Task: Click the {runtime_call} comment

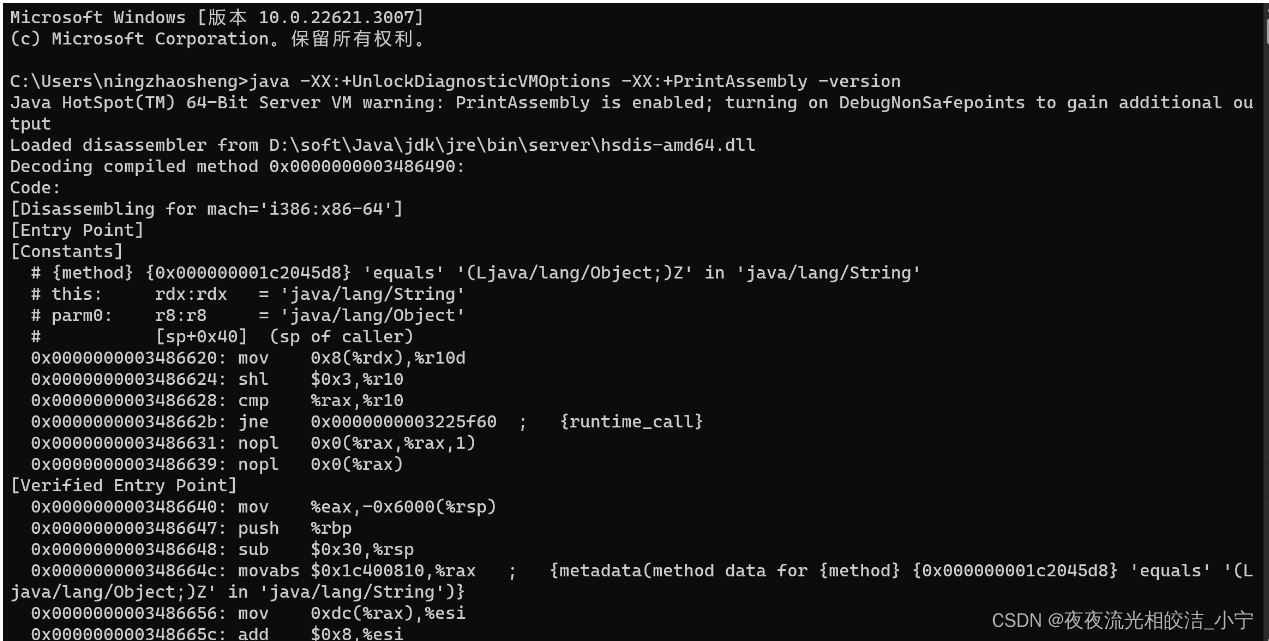Action: (631, 421)
